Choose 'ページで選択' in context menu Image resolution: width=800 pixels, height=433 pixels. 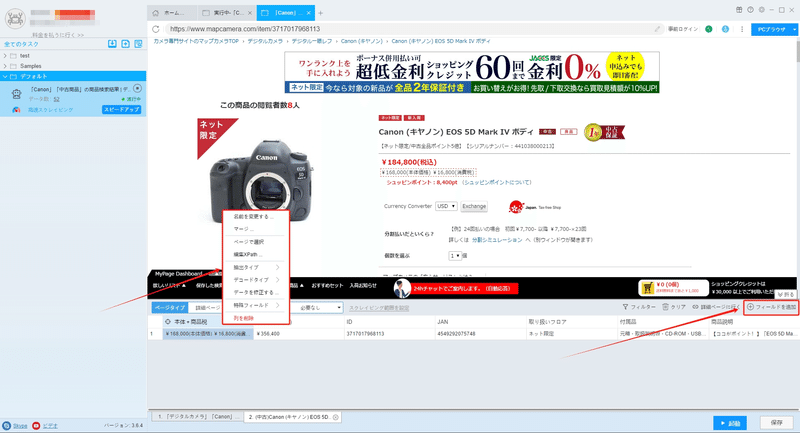point(256,242)
